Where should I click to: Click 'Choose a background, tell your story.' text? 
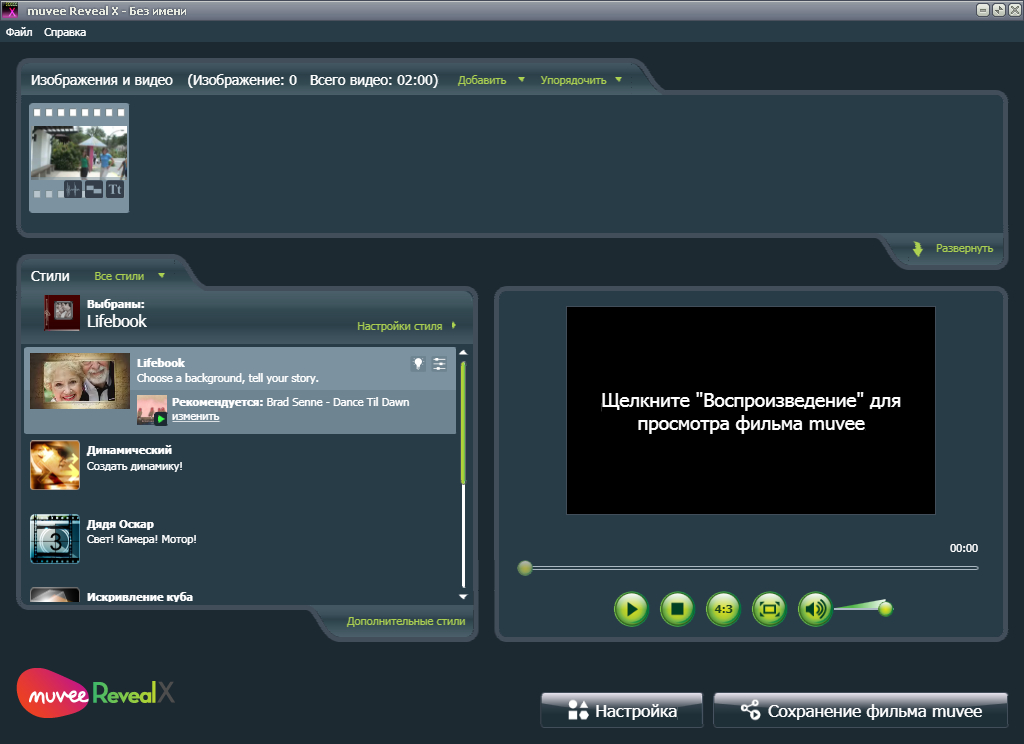[227, 378]
